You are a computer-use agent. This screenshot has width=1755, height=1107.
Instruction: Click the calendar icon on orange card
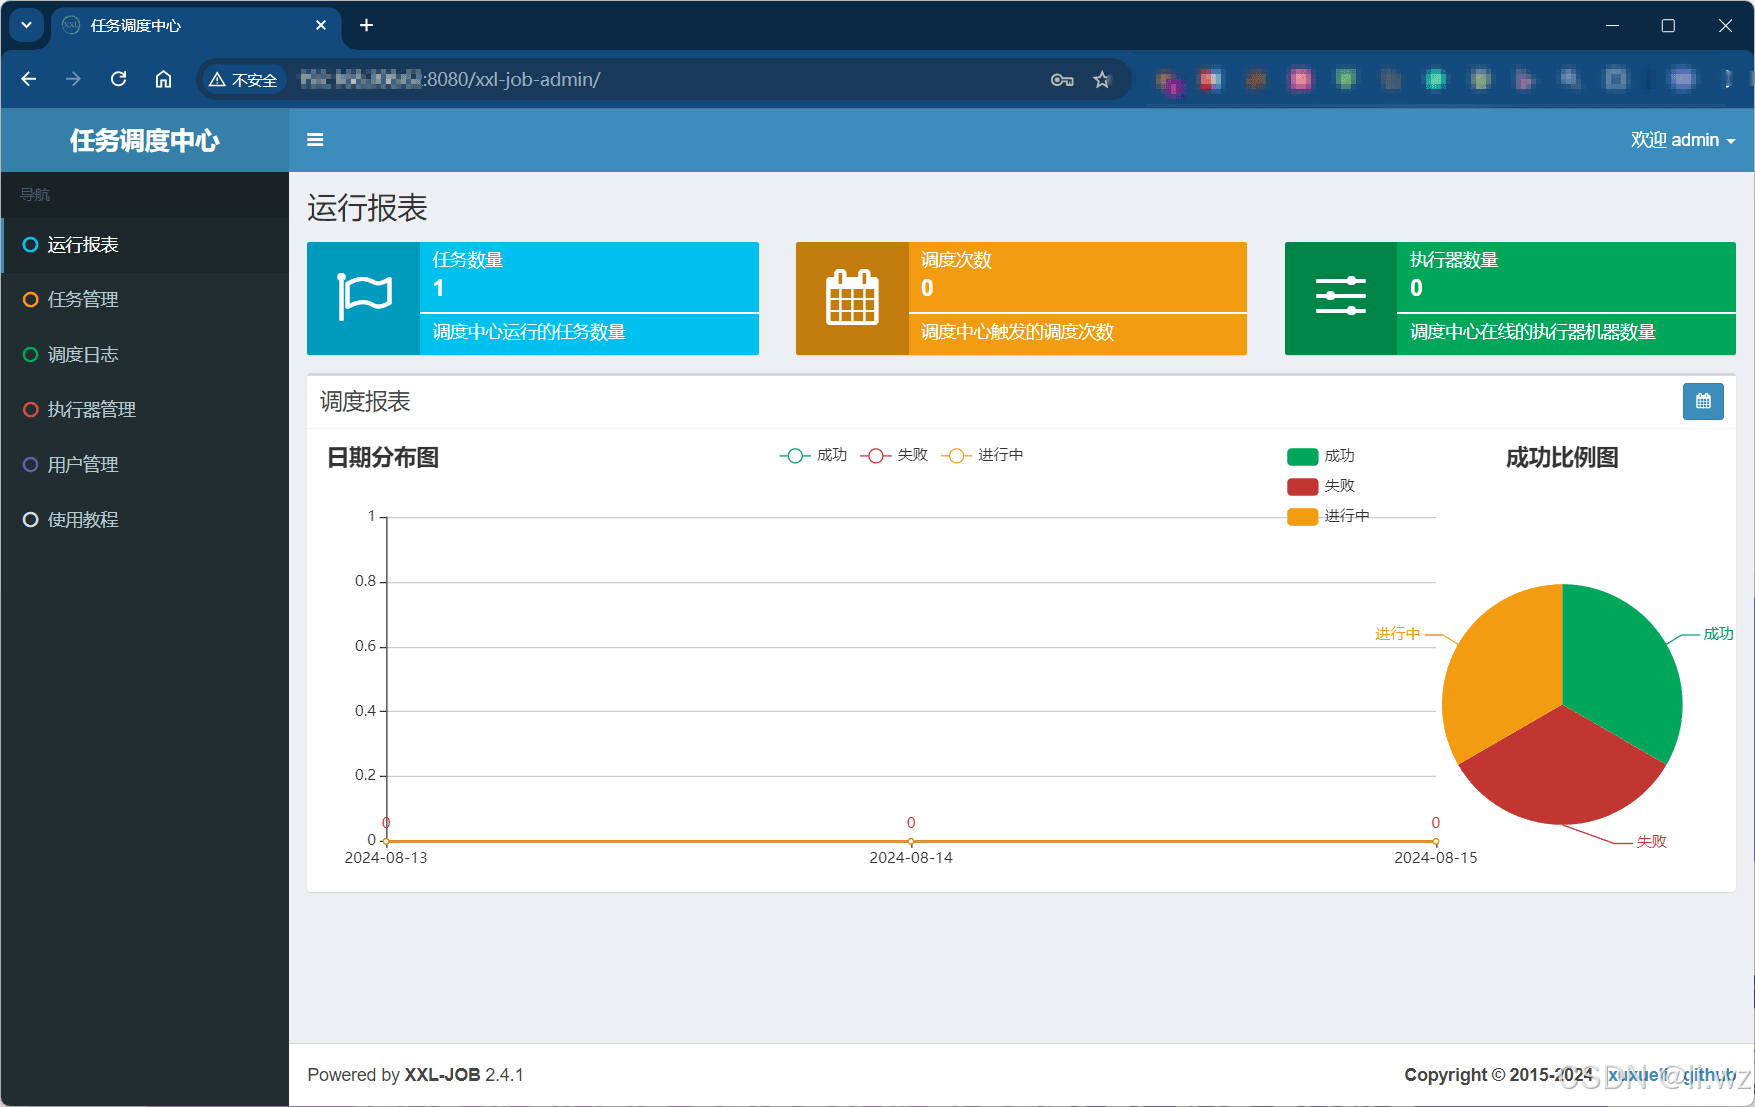pos(852,297)
